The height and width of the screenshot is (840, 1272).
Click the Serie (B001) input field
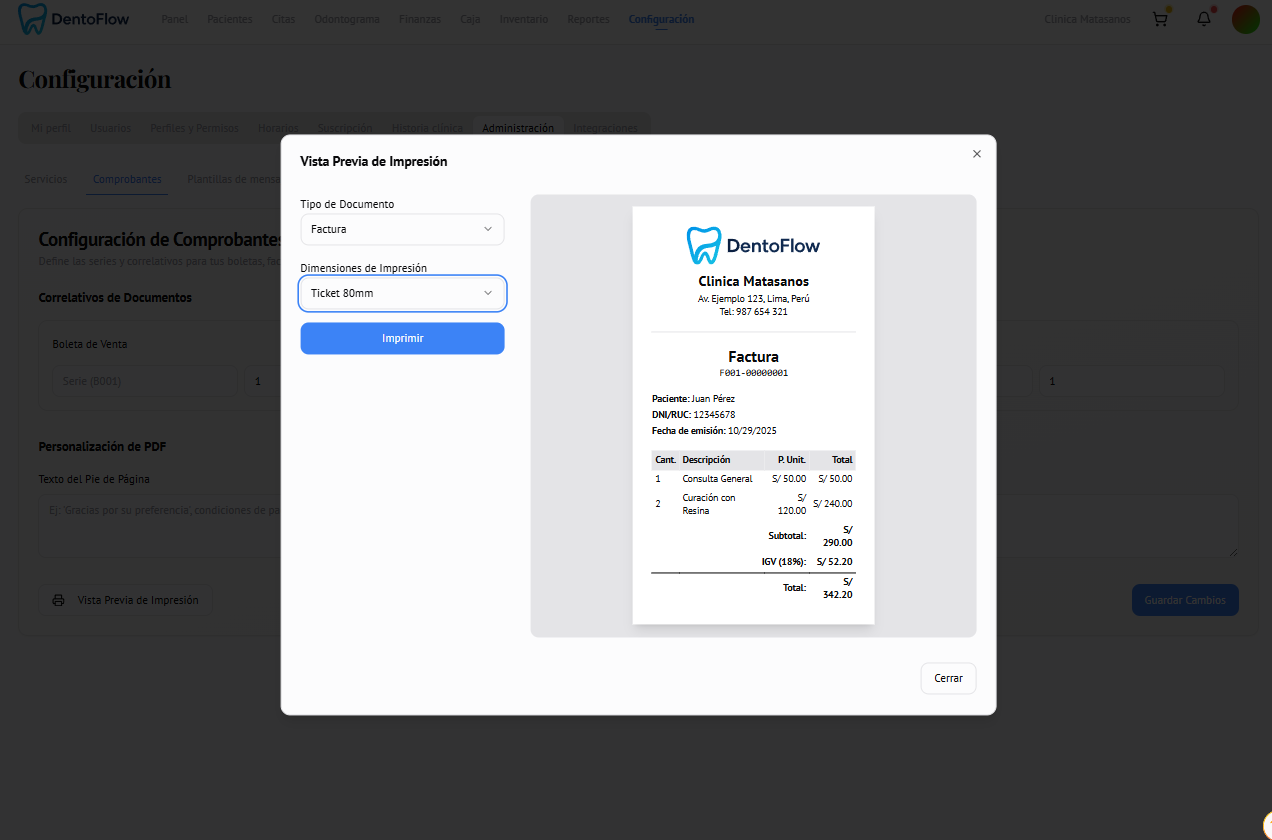tap(145, 381)
